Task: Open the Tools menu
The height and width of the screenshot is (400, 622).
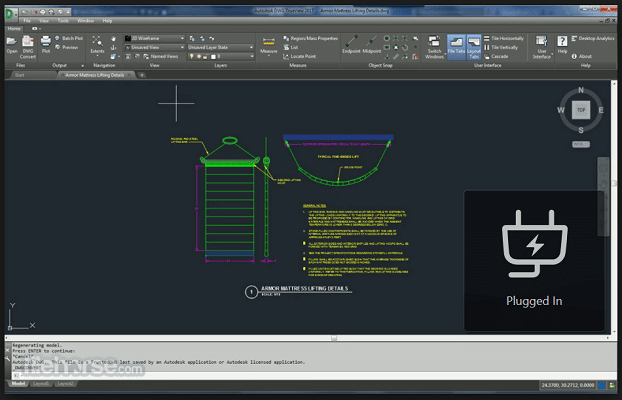Action: point(63,21)
